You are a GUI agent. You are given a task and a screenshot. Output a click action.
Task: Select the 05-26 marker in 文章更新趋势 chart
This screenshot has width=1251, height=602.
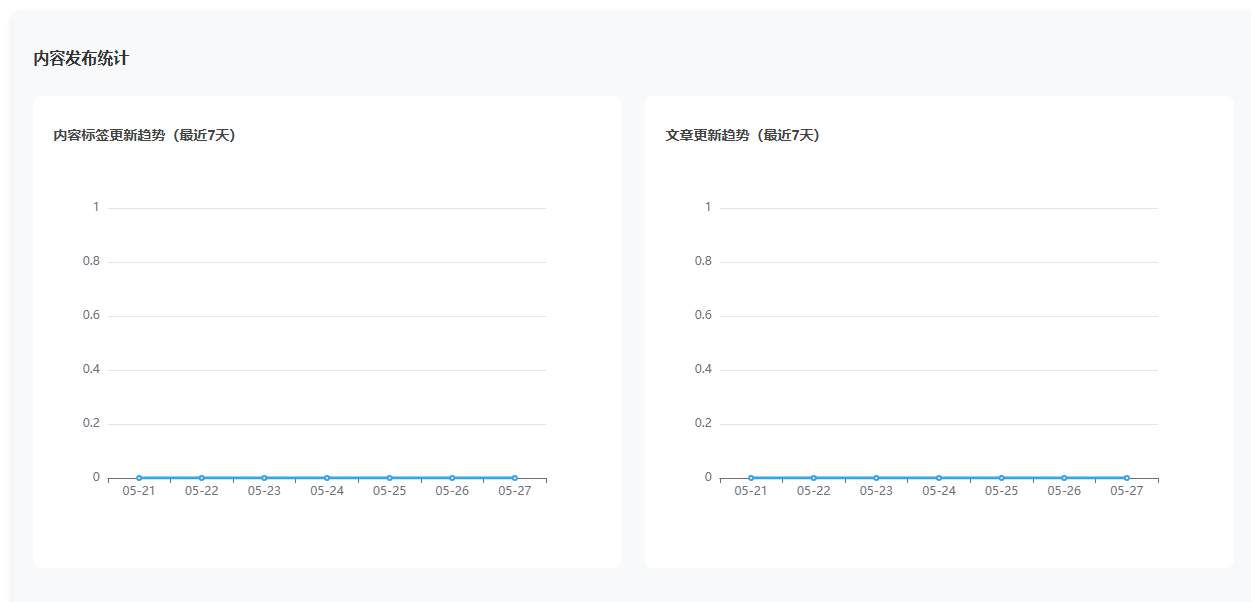click(x=1064, y=478)
